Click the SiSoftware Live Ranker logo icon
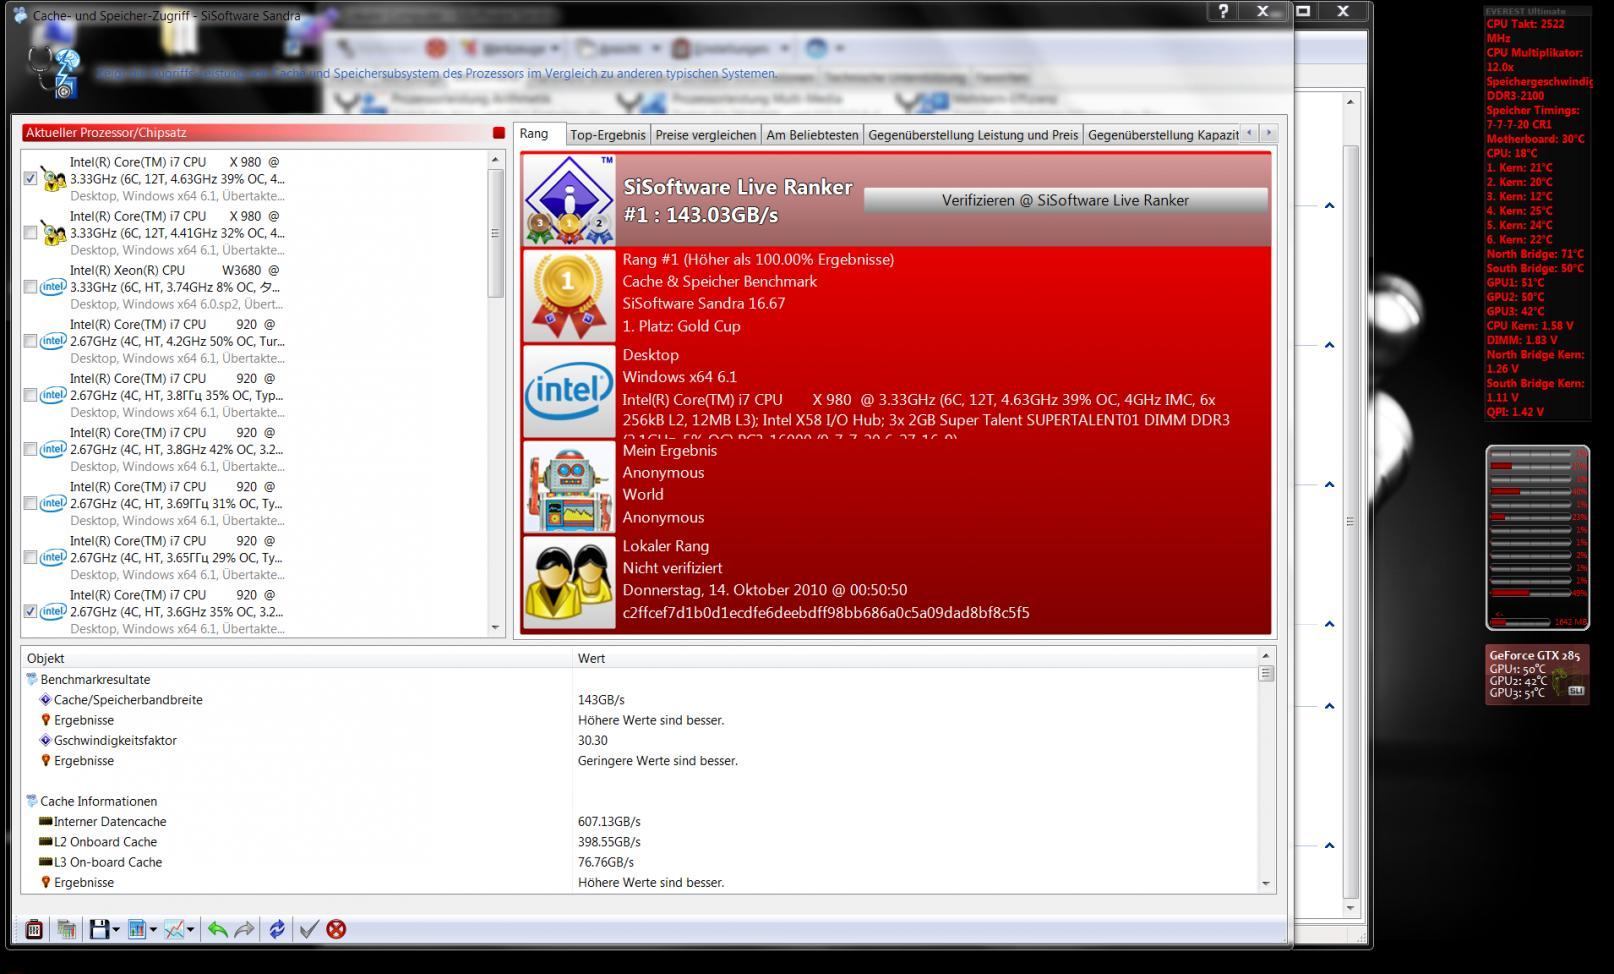Viewport: 1614px width, 974px height. tap(569, 199)
